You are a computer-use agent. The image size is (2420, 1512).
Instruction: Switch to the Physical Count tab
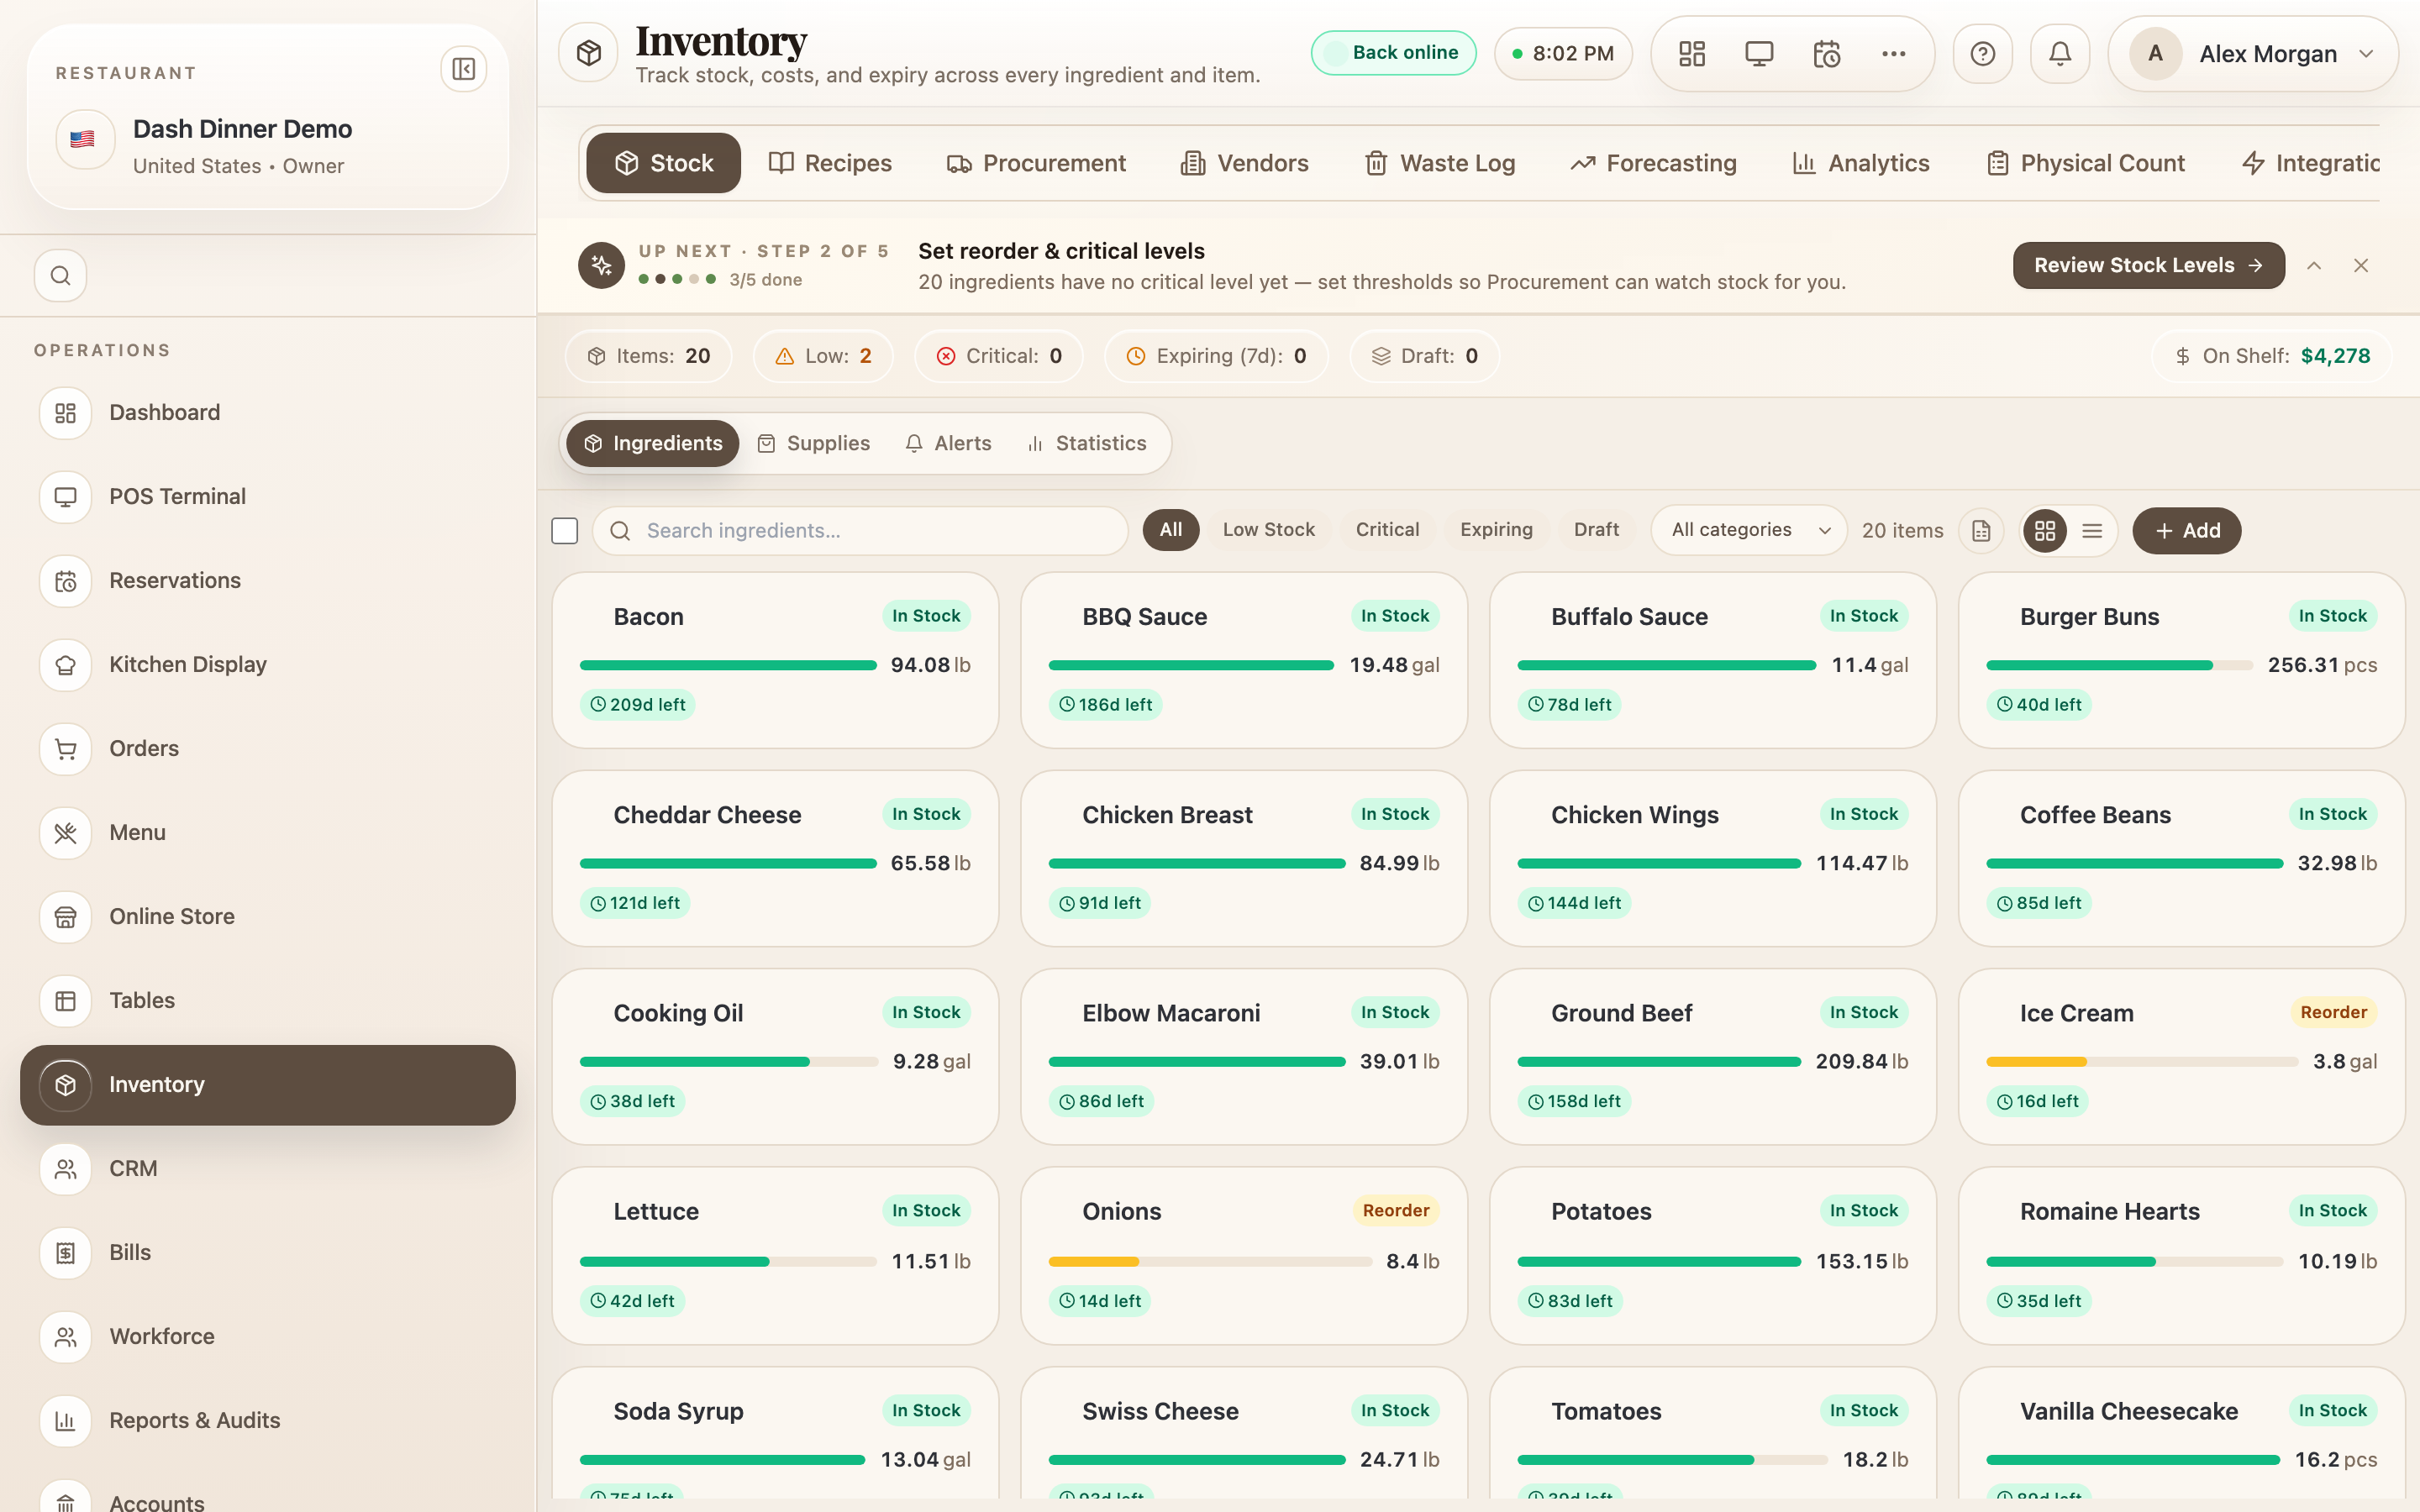pos(2085,163)
